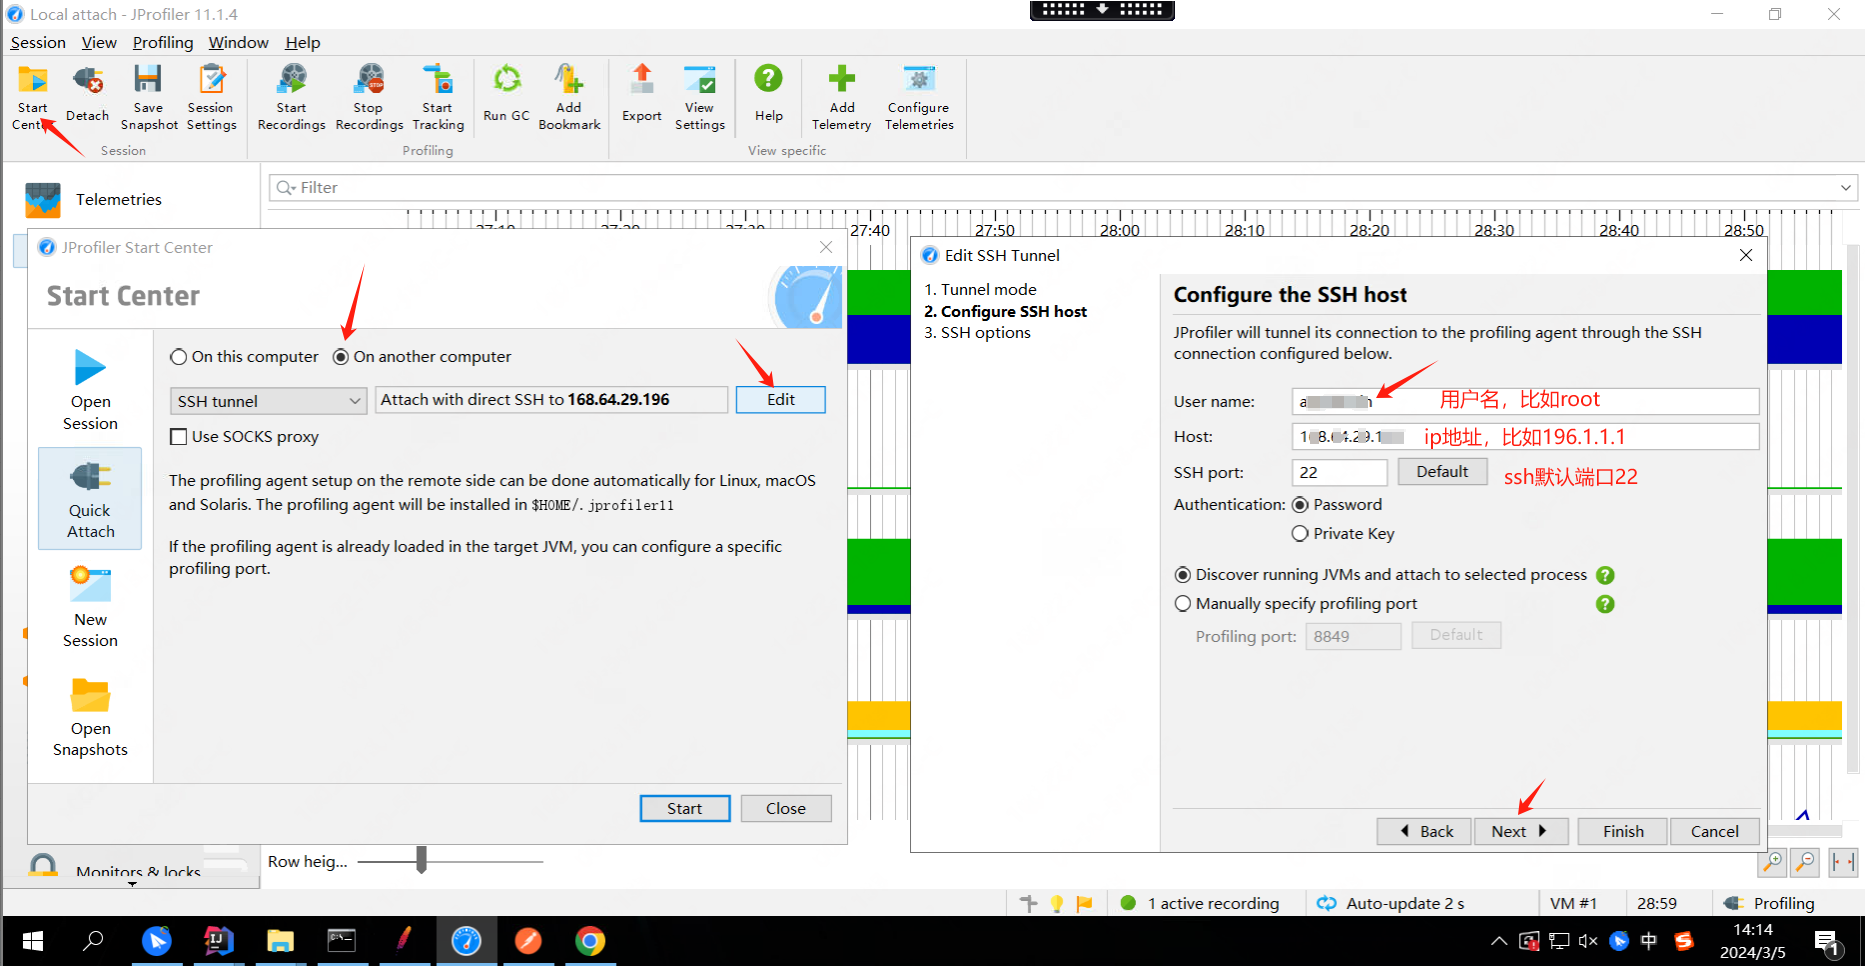Click zoom out magnifier at bottom right
The height and width of the screenshot is (966, 1865).
coord(1805,861)
